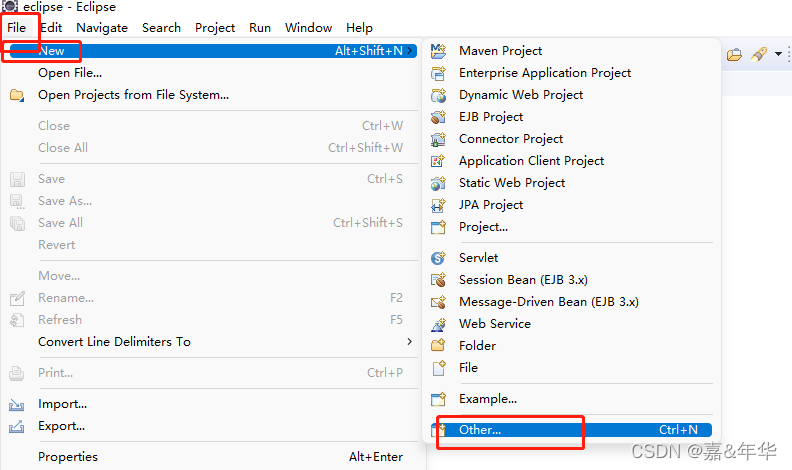Click the Web Service icon
The height and width of the screenshot is (470, 792).
[x=438, y=324]
